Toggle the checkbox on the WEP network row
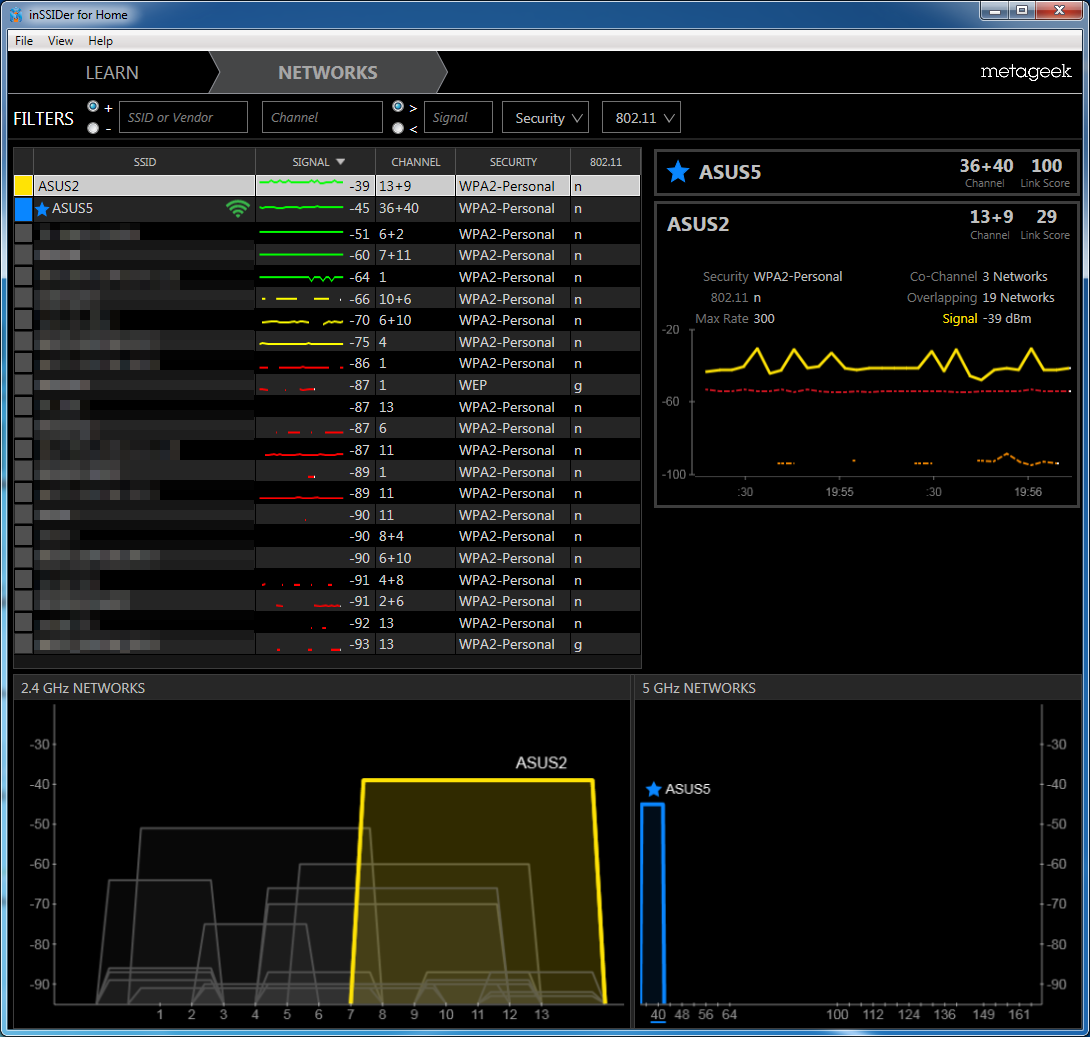Image resolution: width=1090 pixels, height=1037 pixels. click(x=24, y=385)
